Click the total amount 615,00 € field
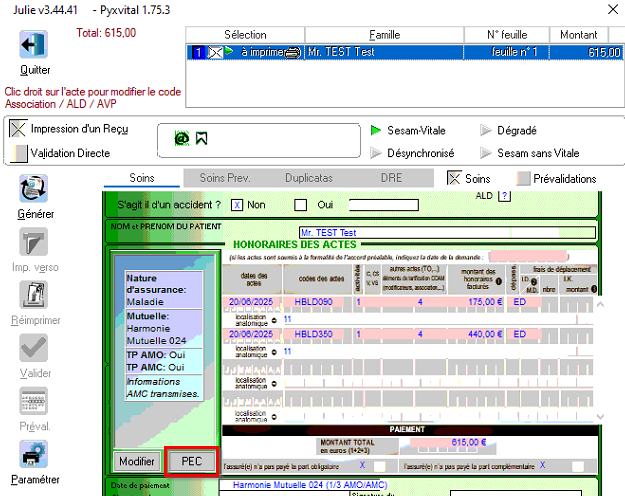 click(448, 442)
